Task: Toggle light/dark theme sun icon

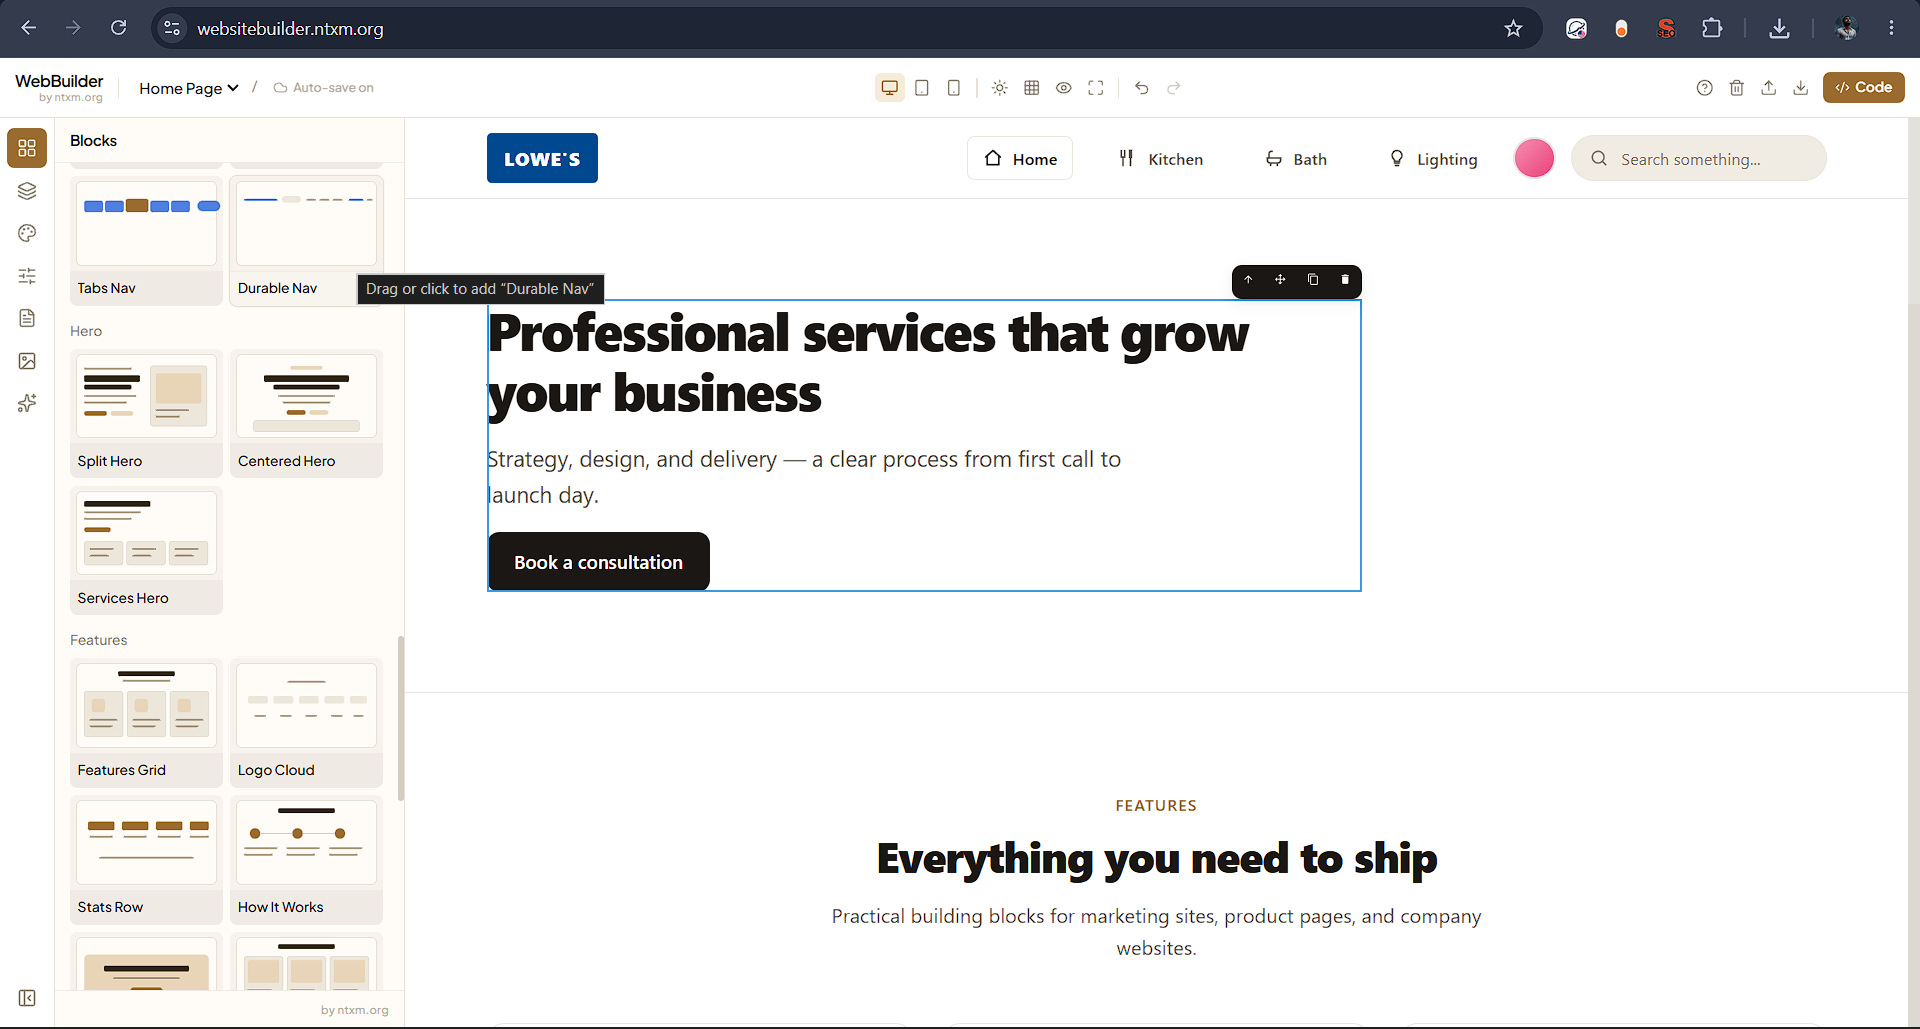Action: 999,88
